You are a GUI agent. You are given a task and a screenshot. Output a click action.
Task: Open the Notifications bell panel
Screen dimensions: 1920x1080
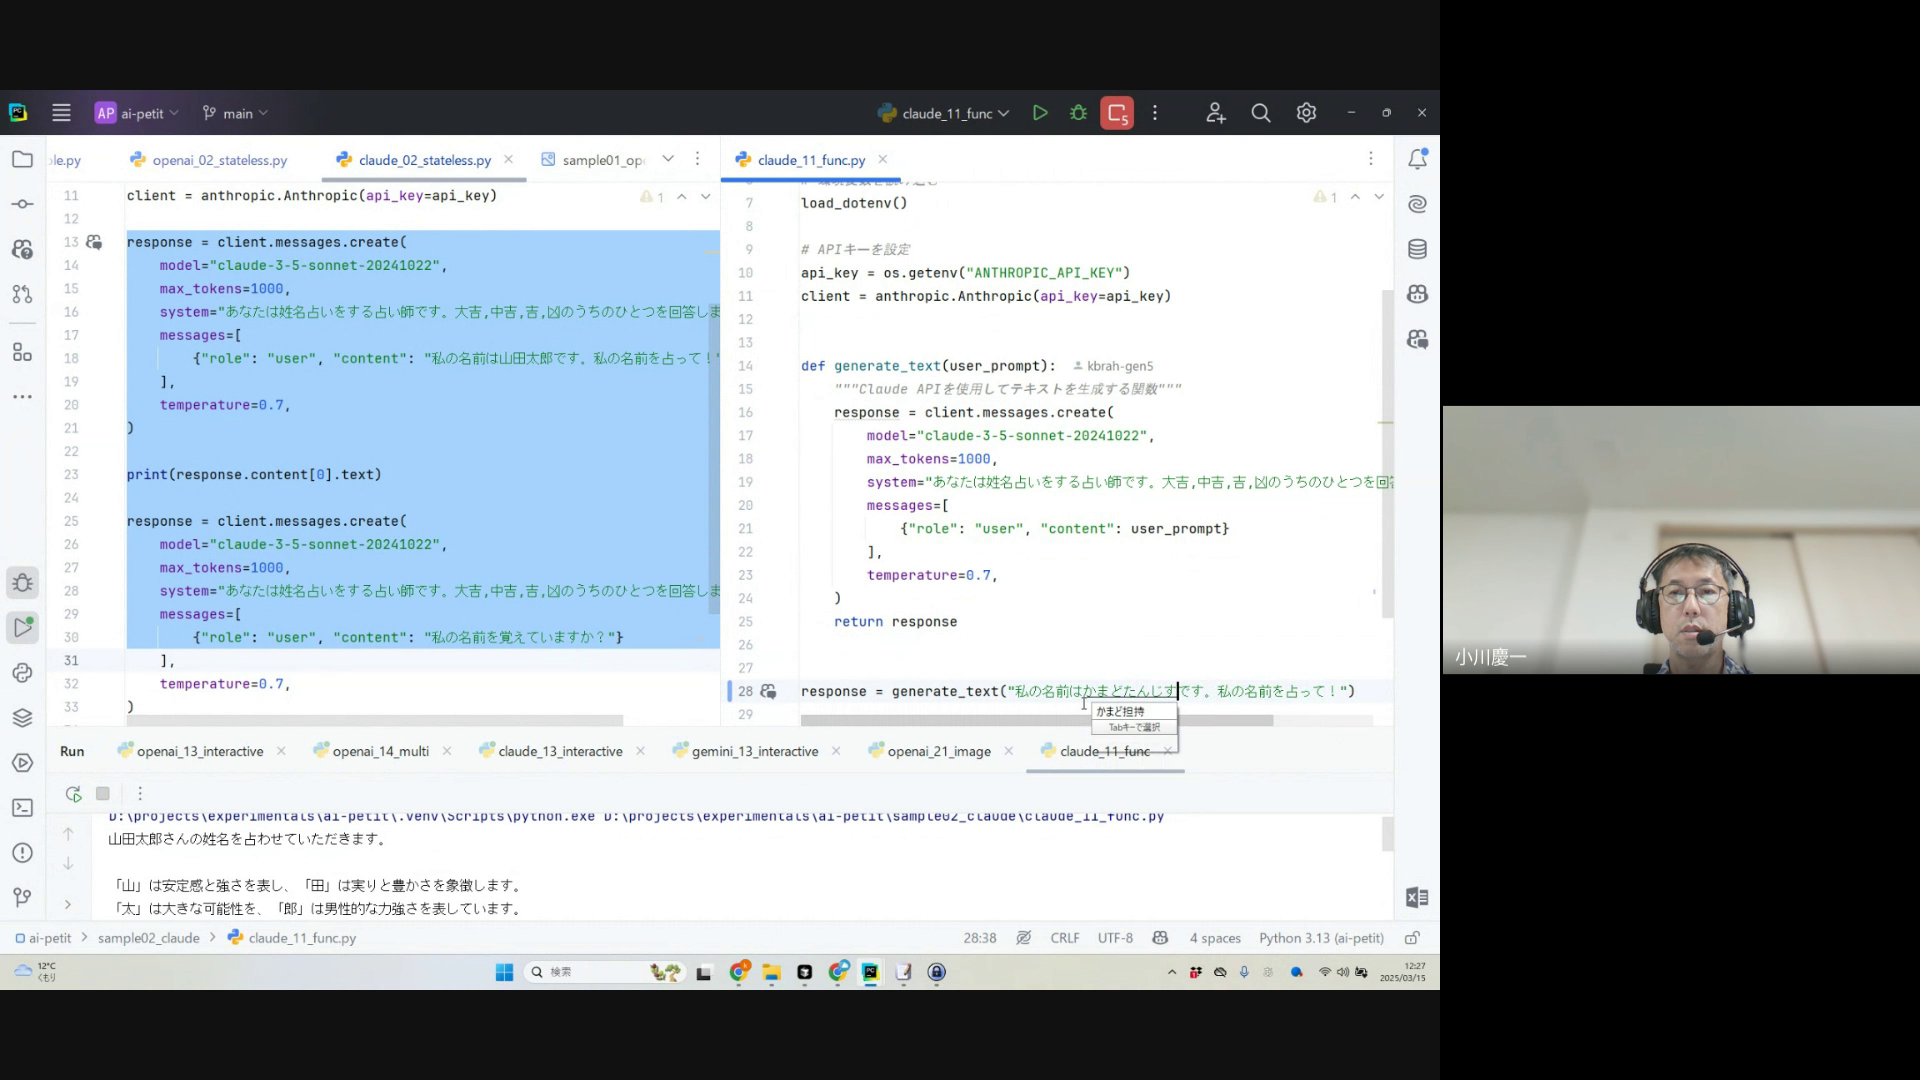(x=1417, y=159)
